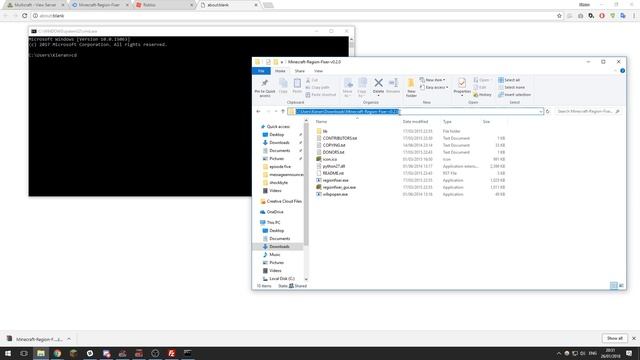640x360 pixels.
Task: Switch to large icons view in Explorer status bar
Action: point(621,286)
